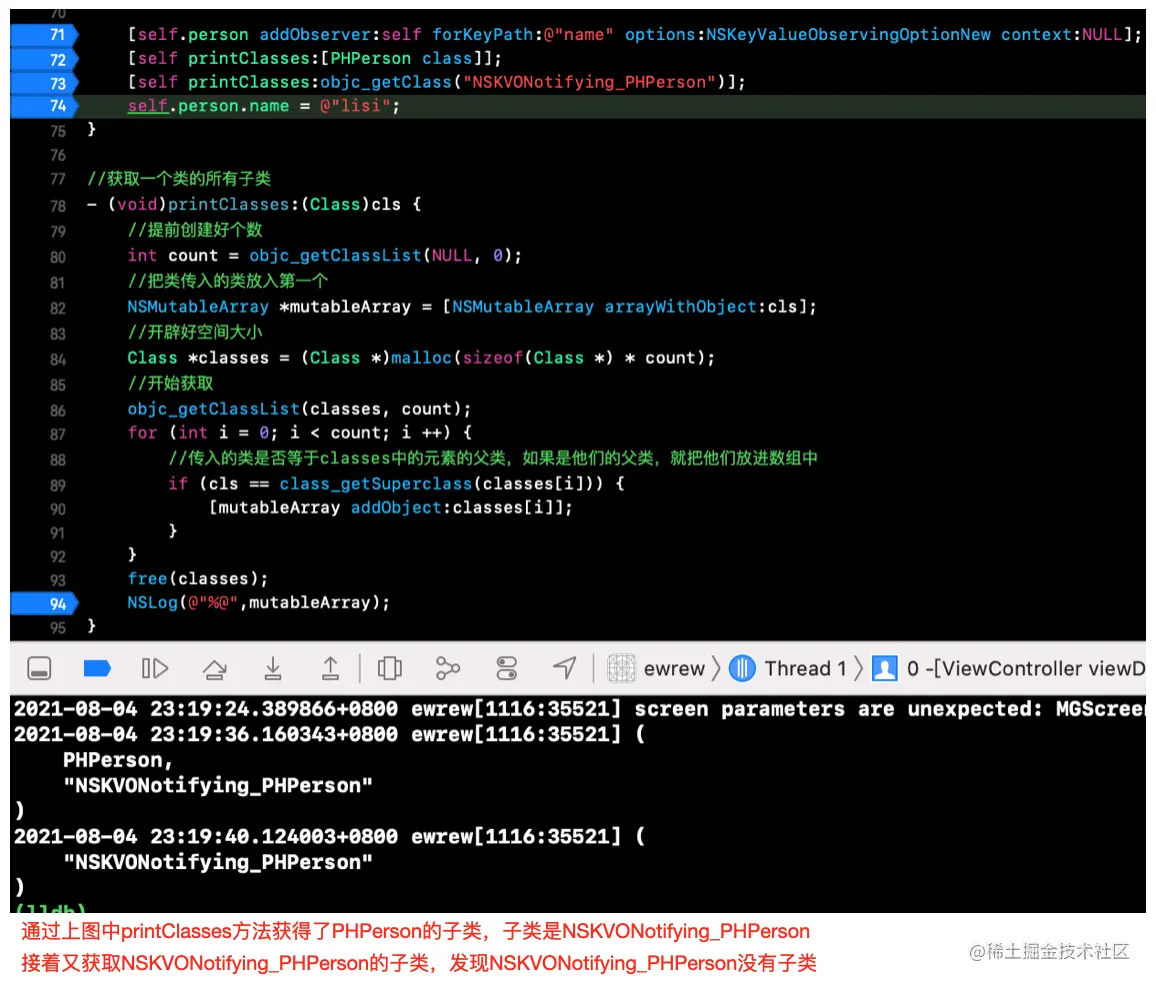Toggle the breakpoint on line 71
The image size is (1156, 988).
44,35
